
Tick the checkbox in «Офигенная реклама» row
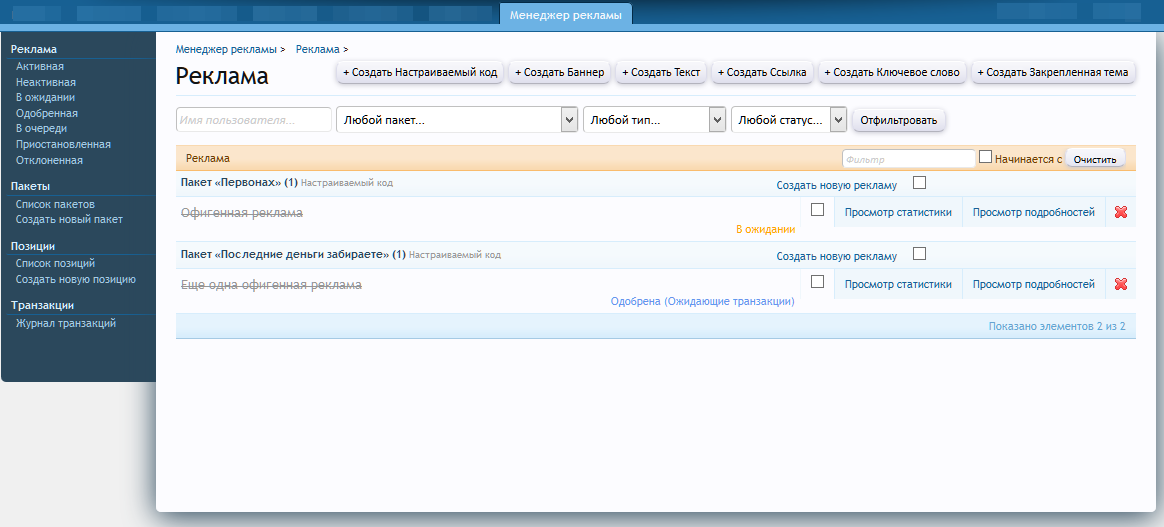[x=817, y=210]
